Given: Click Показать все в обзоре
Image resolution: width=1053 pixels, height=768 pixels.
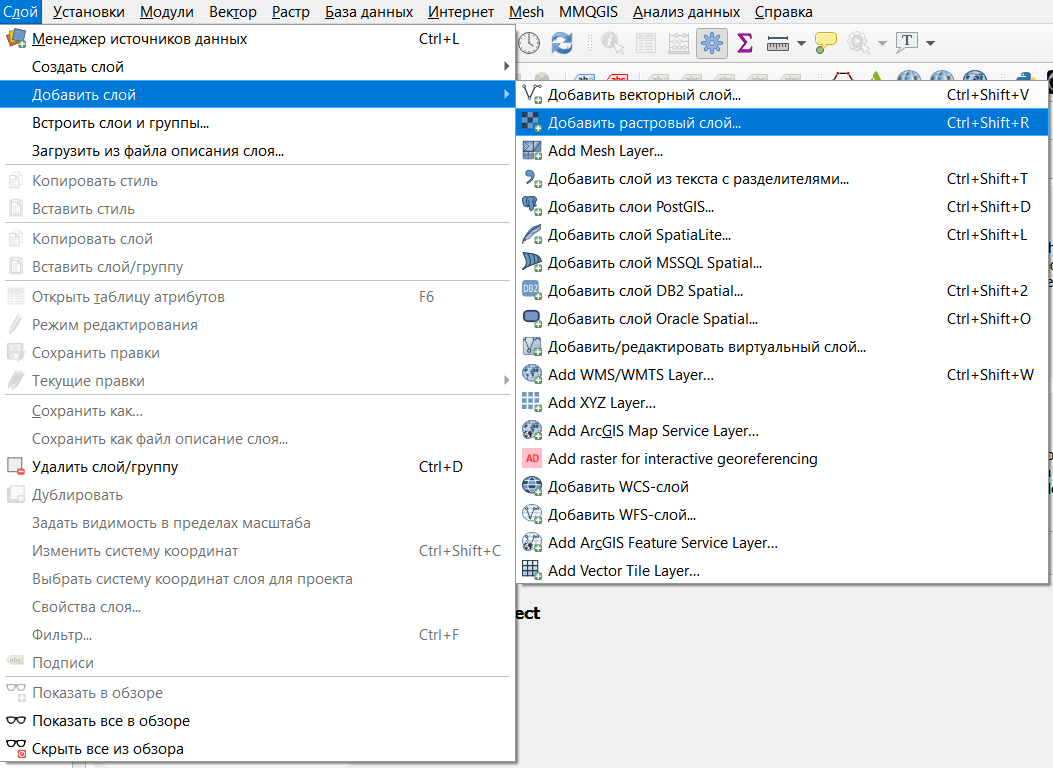Looking at the screenshot, I should click(x=110, y=721).
